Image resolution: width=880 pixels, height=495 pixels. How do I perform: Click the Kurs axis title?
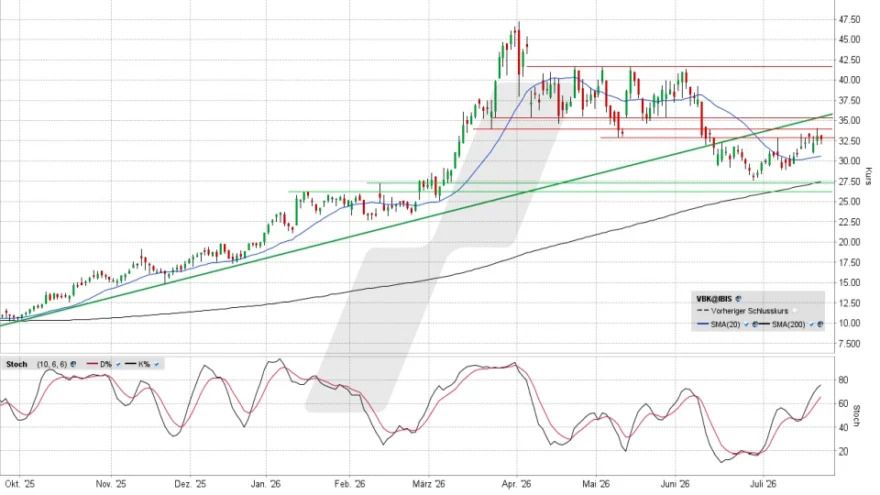tap(868, 176)
